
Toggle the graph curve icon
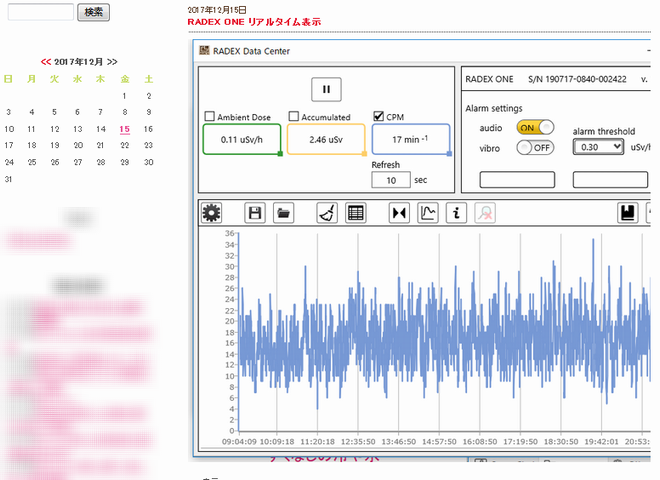(428, 213)
